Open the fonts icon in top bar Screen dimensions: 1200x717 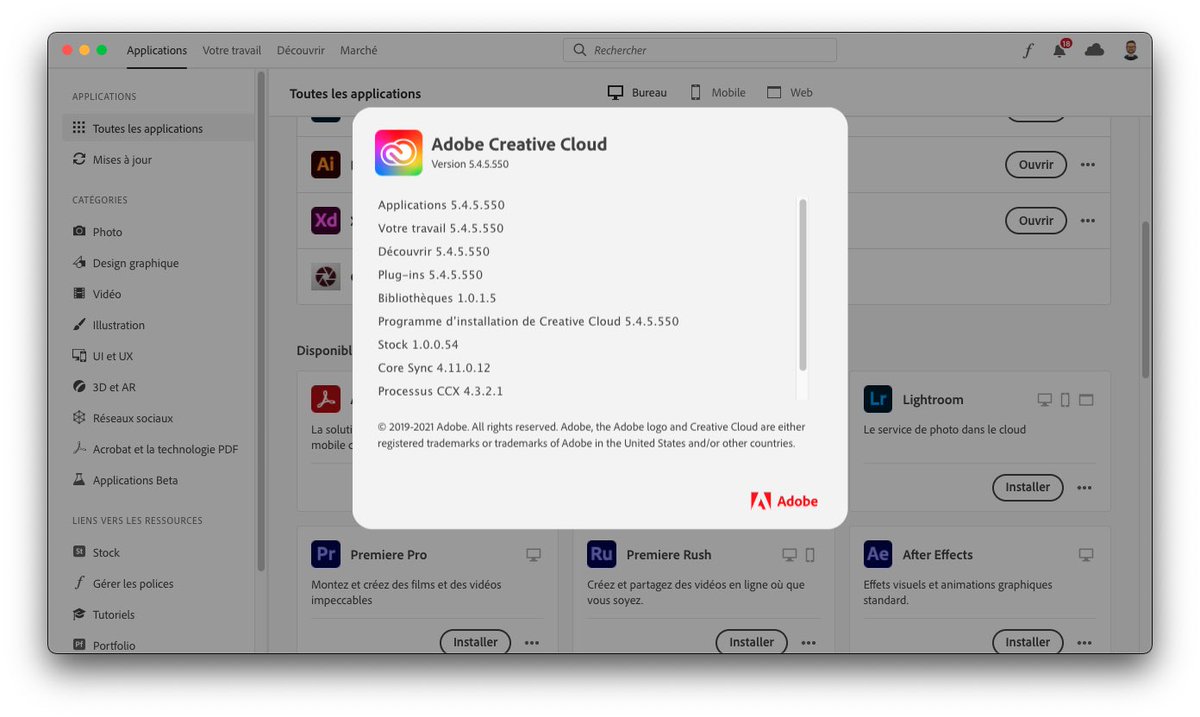click(x=1028, y=50)
